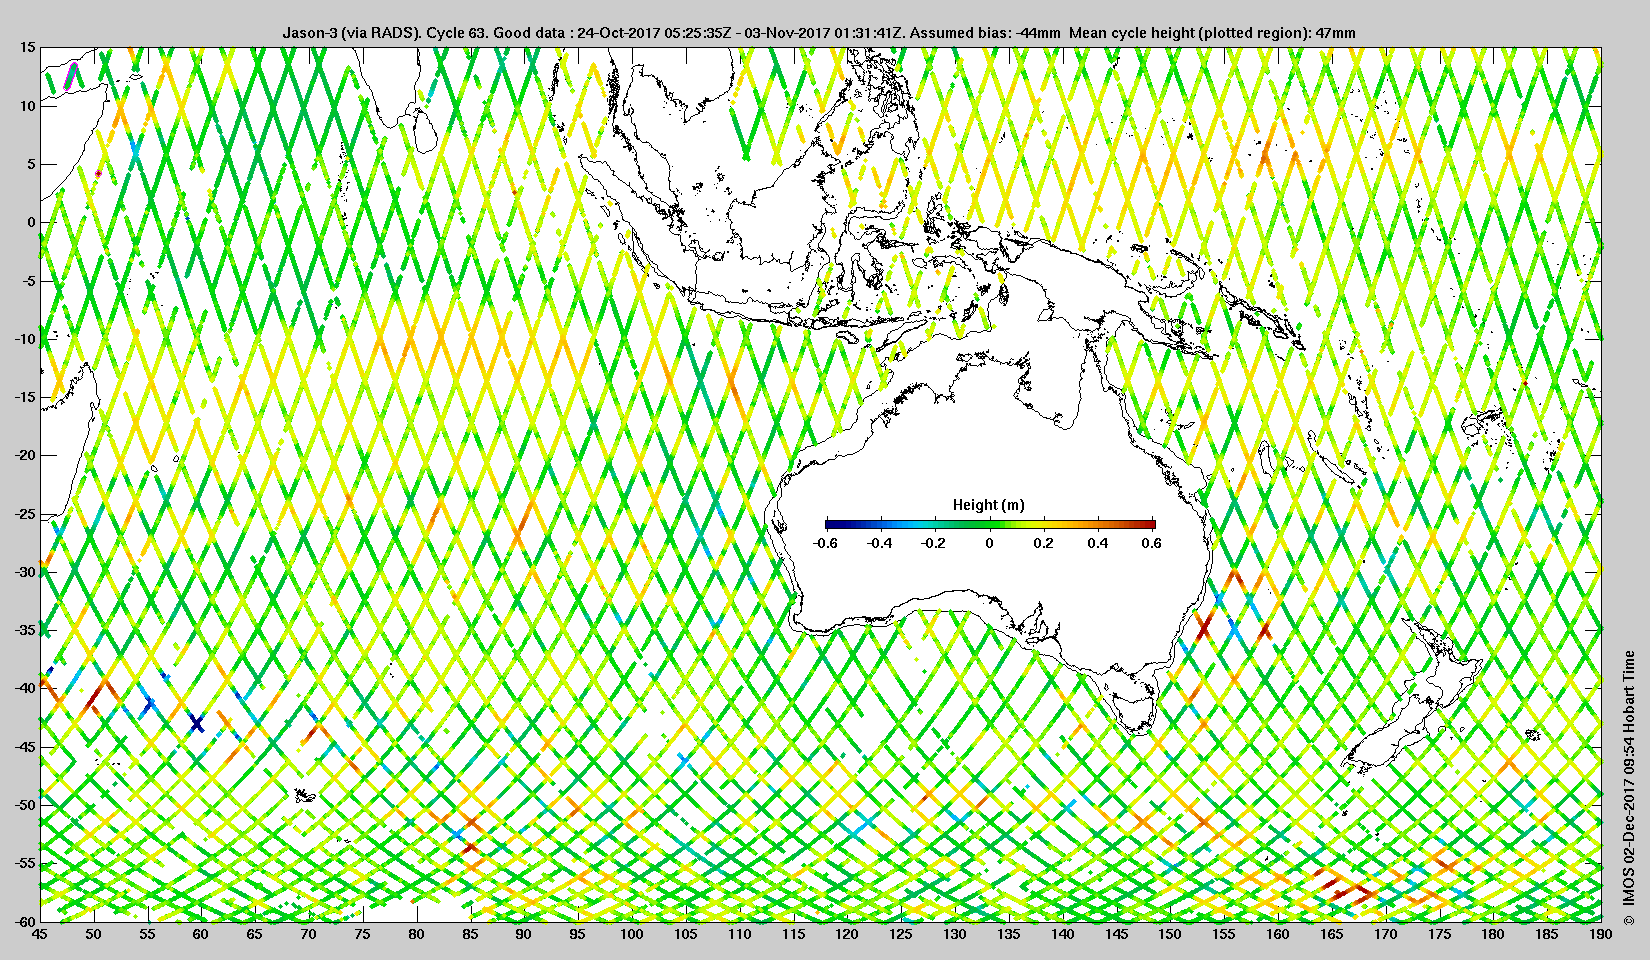Click the longitude axis label '175'

coord(1439,934)
